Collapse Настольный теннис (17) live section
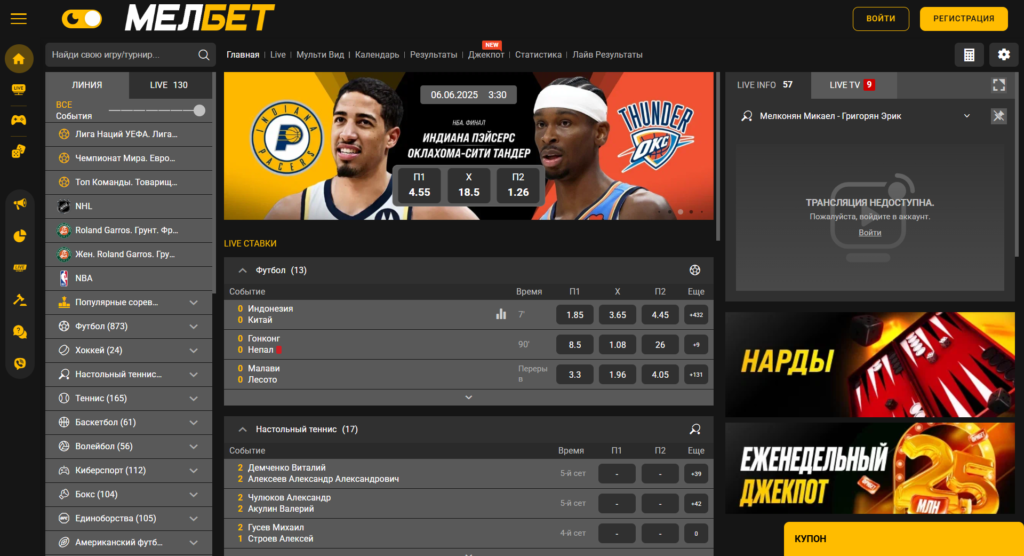1024x556 pixels. [242, 429]
